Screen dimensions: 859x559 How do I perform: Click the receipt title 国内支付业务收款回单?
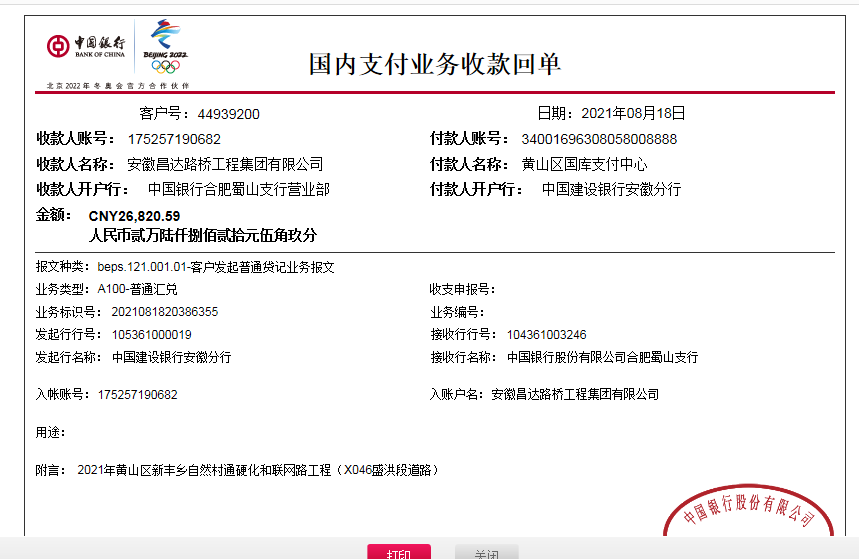click(434, 64)
